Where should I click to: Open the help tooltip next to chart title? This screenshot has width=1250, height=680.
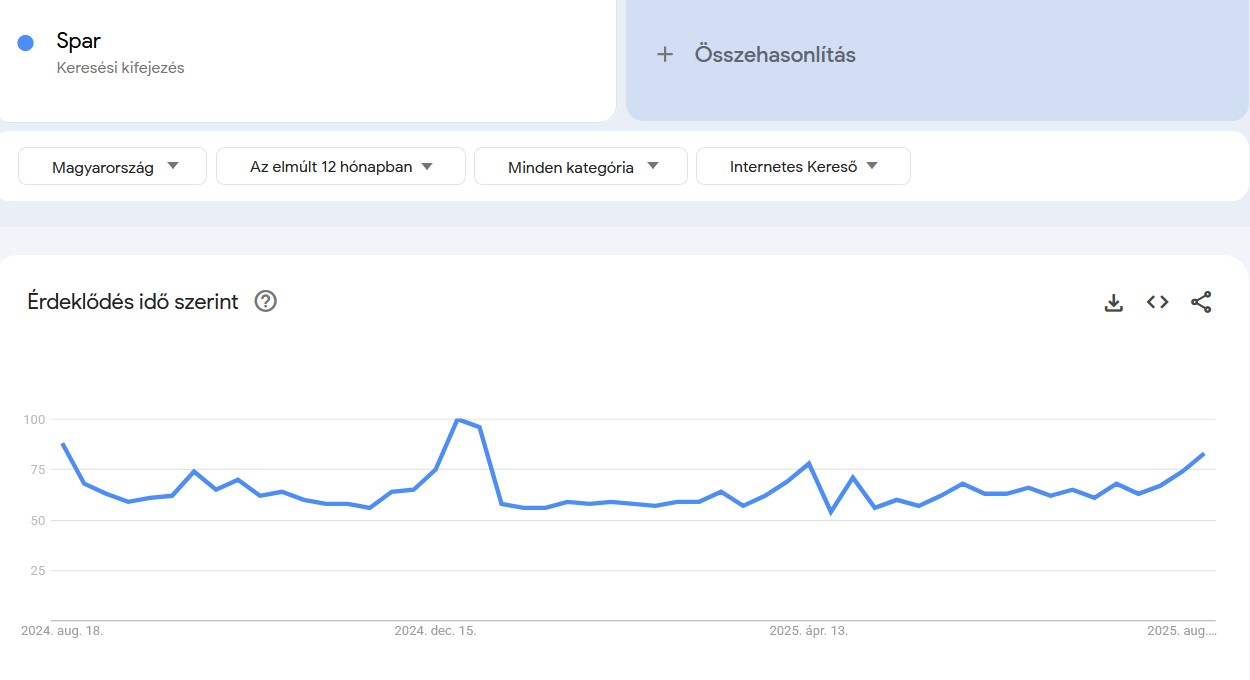coord(265,301)
